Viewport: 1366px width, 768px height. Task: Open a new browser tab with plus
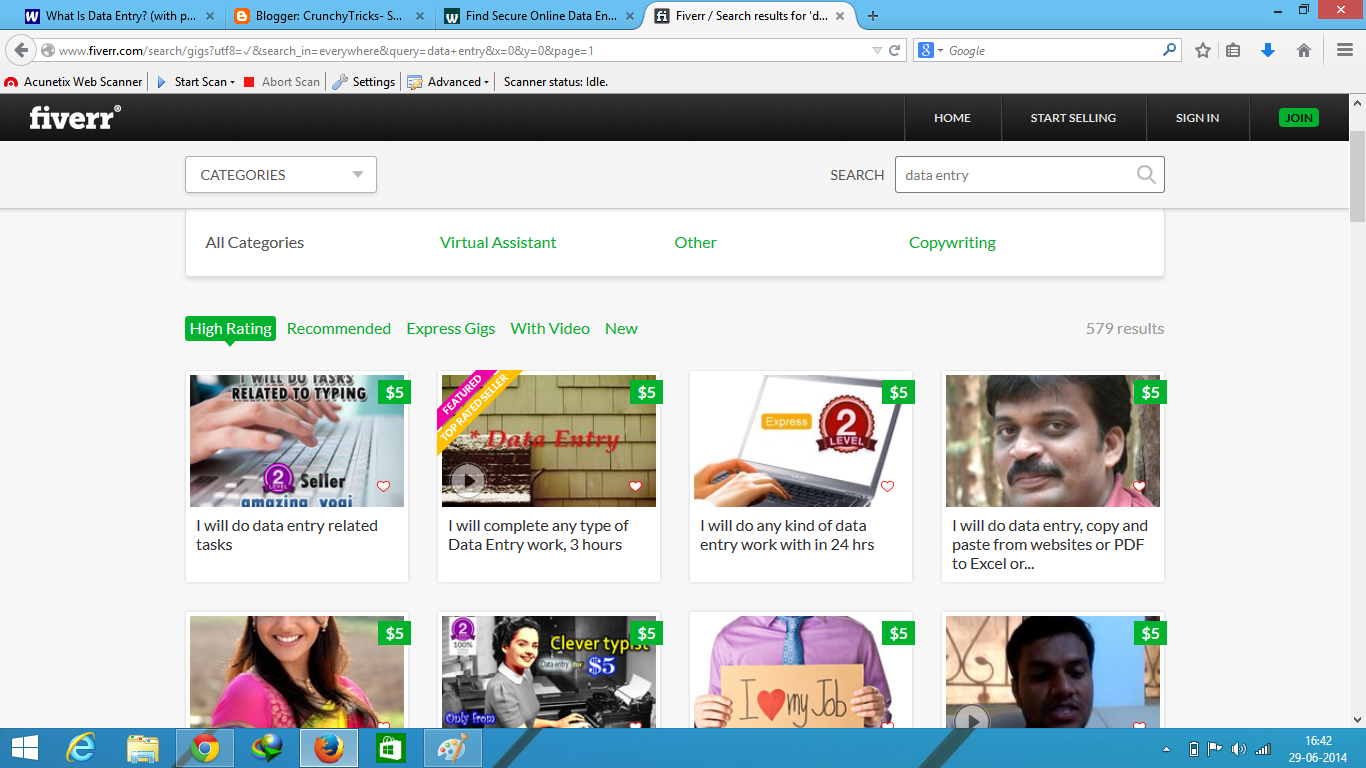click(873, 16)
